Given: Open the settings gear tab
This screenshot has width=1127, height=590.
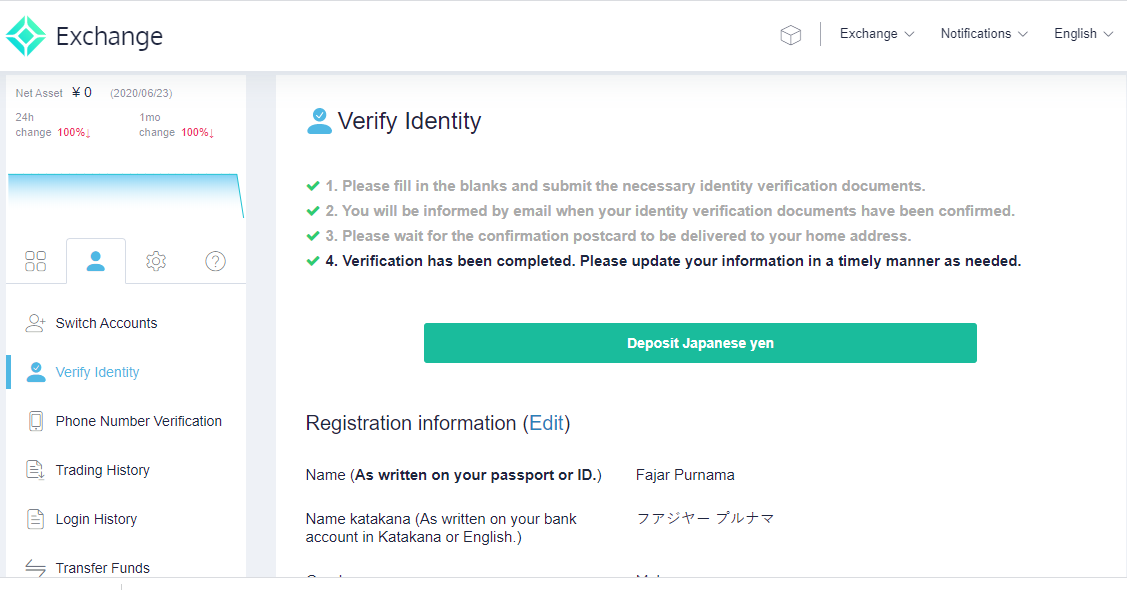Looking at the screenshot, I should (156, 261).
